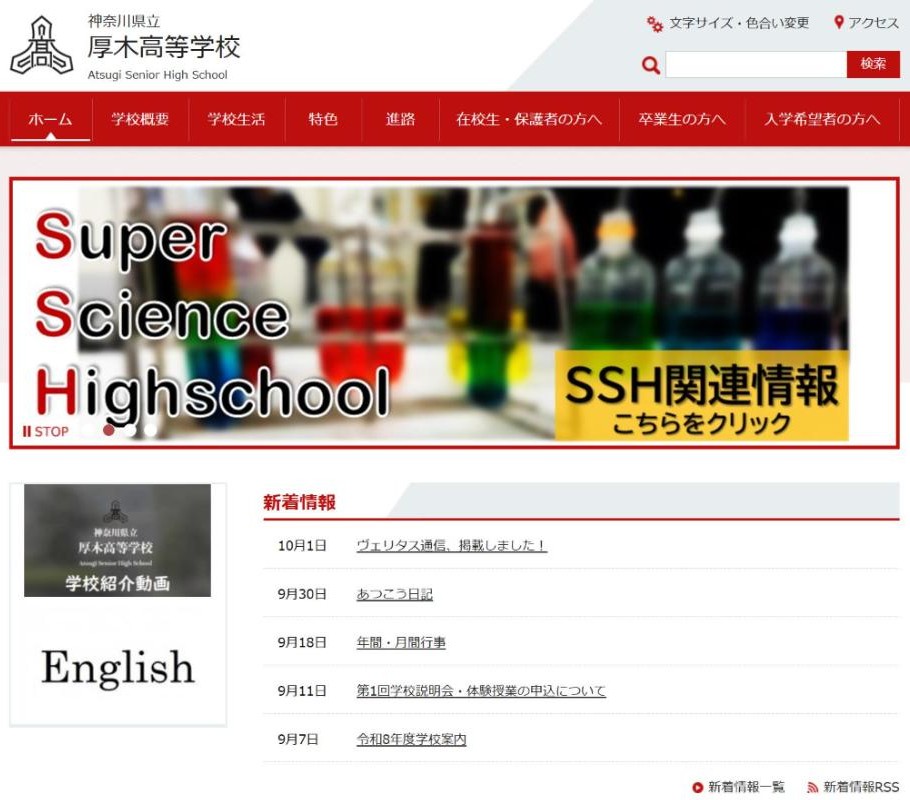Click the 9月18日 news date

(302, 643)
